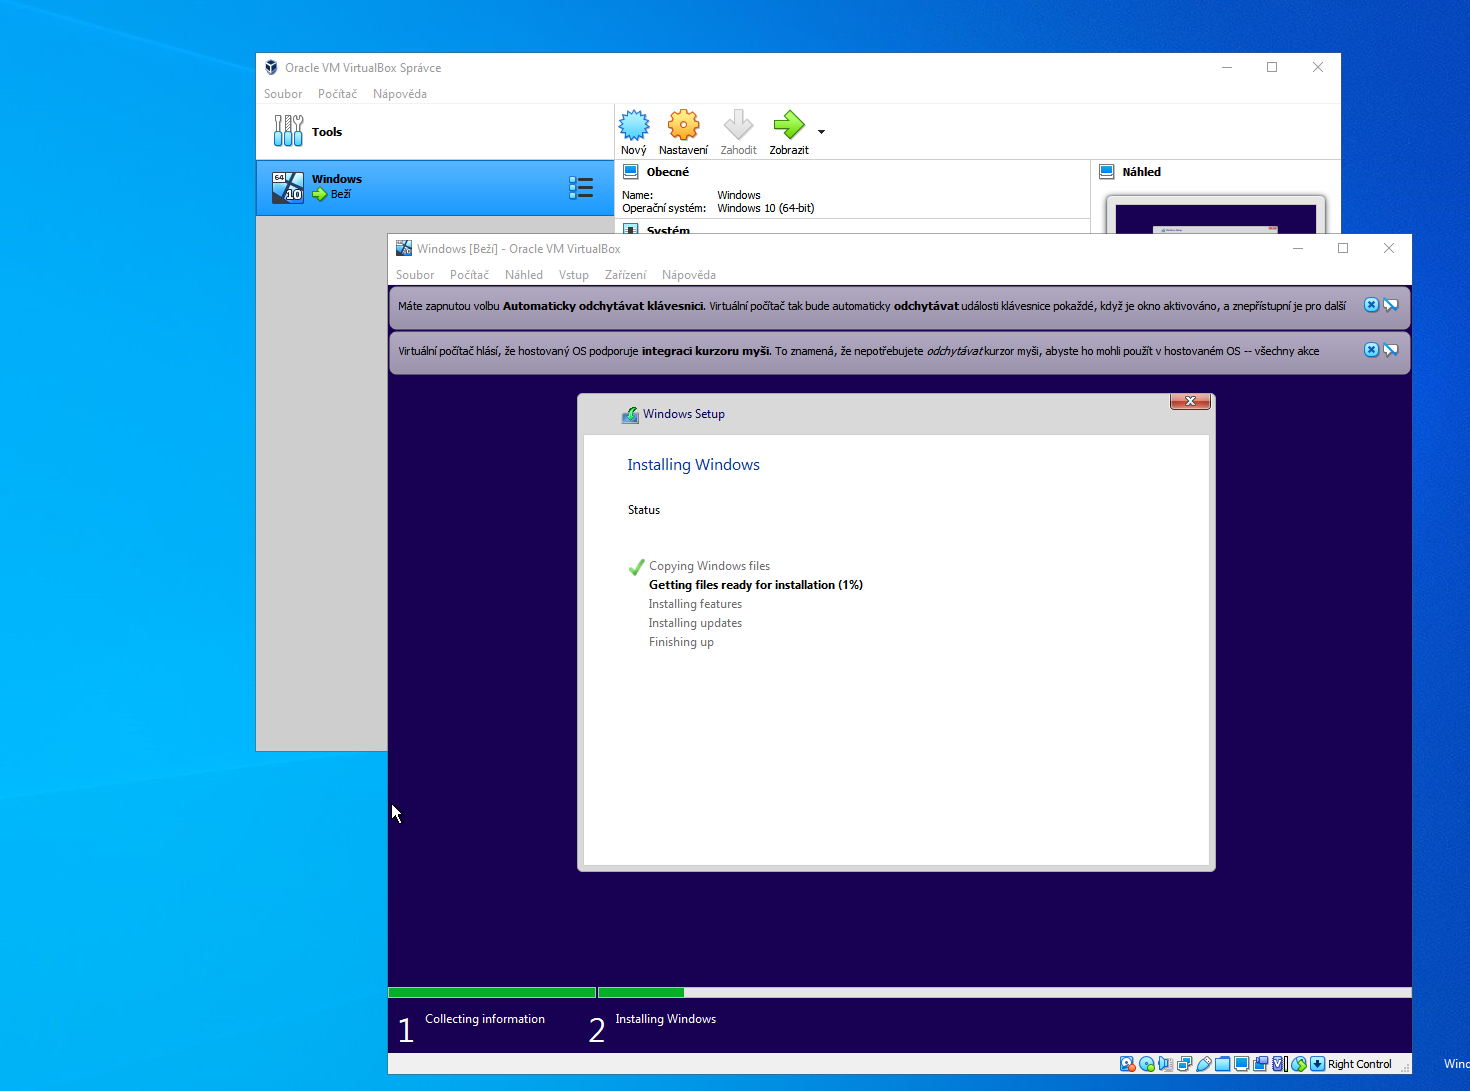Click the USB devices status icon
The image size is (1470, 1091).
point(1204,1064)
